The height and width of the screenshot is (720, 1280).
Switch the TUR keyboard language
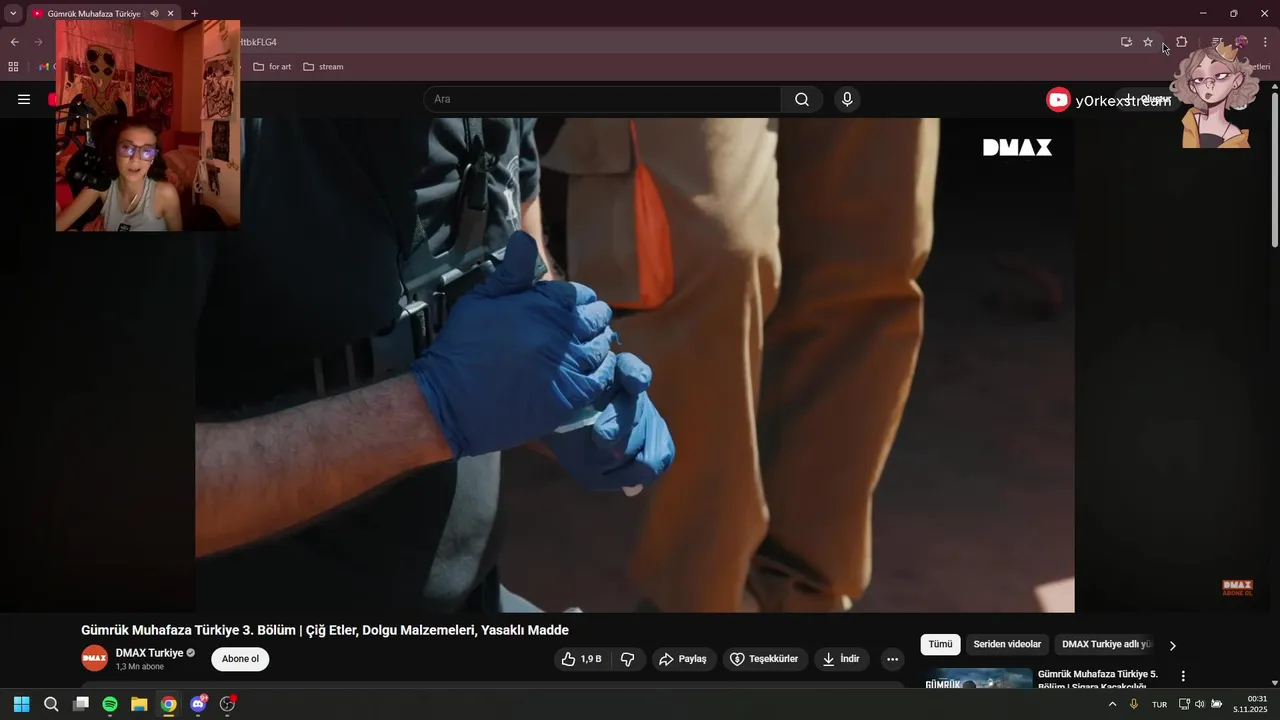pos(1160,704)
